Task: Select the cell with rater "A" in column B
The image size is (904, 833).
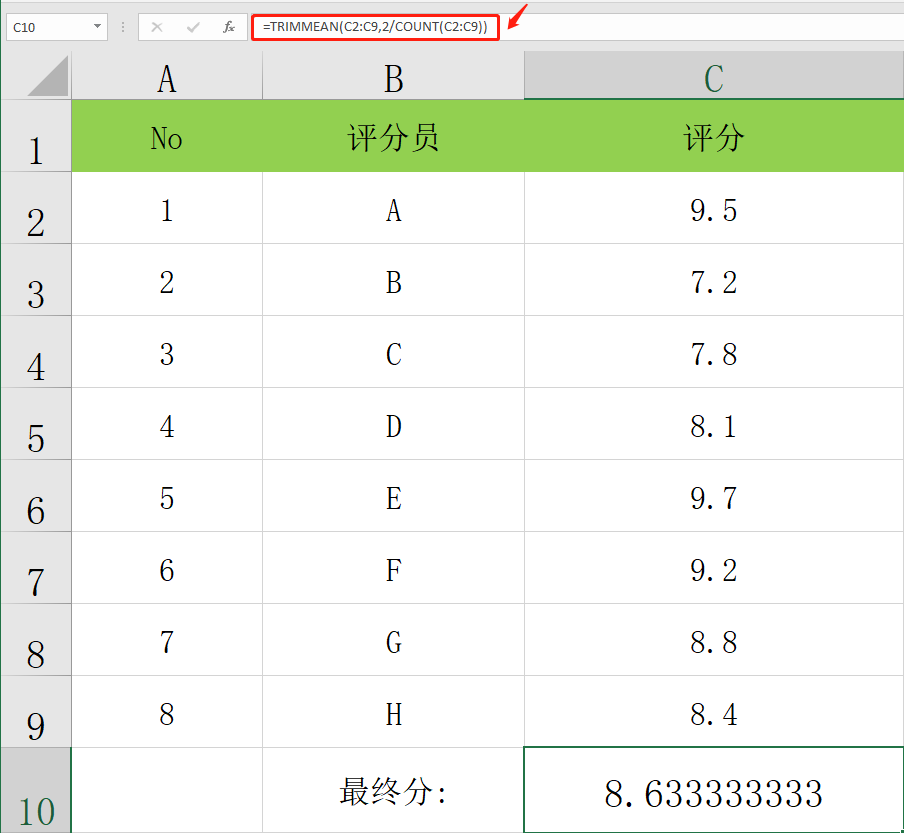Action: pos(393,208)
